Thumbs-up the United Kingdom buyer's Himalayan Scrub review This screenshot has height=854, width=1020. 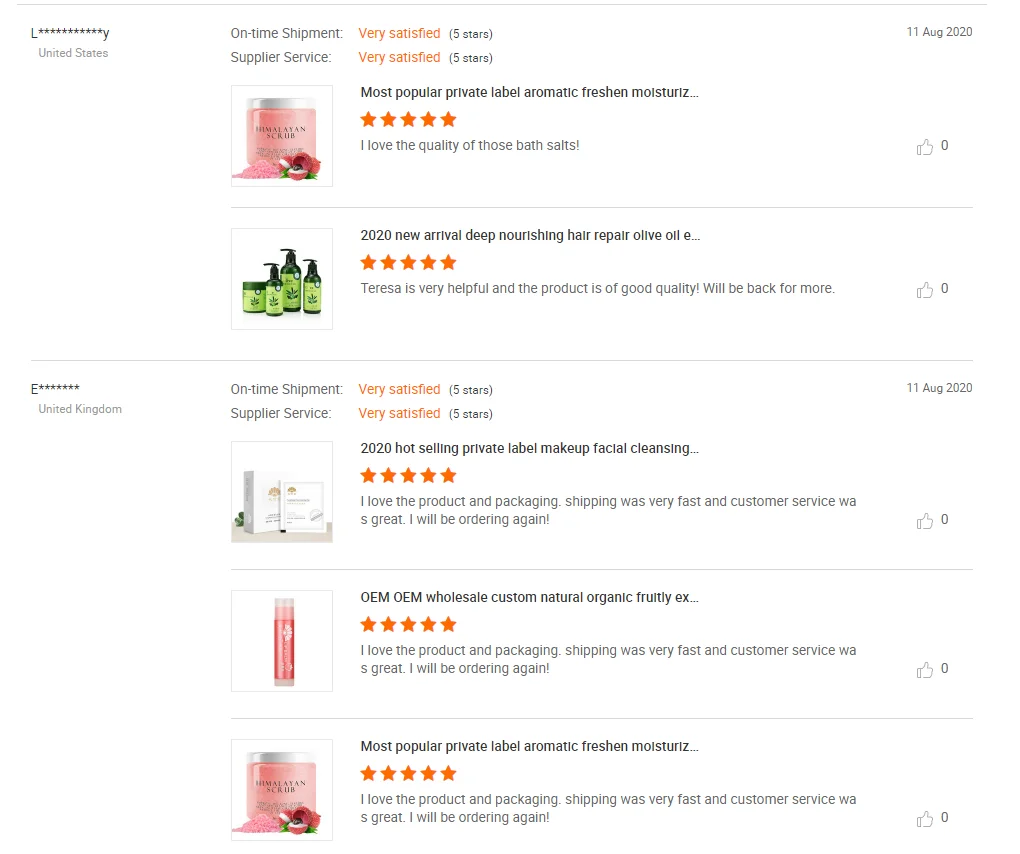tap(925, 819)
